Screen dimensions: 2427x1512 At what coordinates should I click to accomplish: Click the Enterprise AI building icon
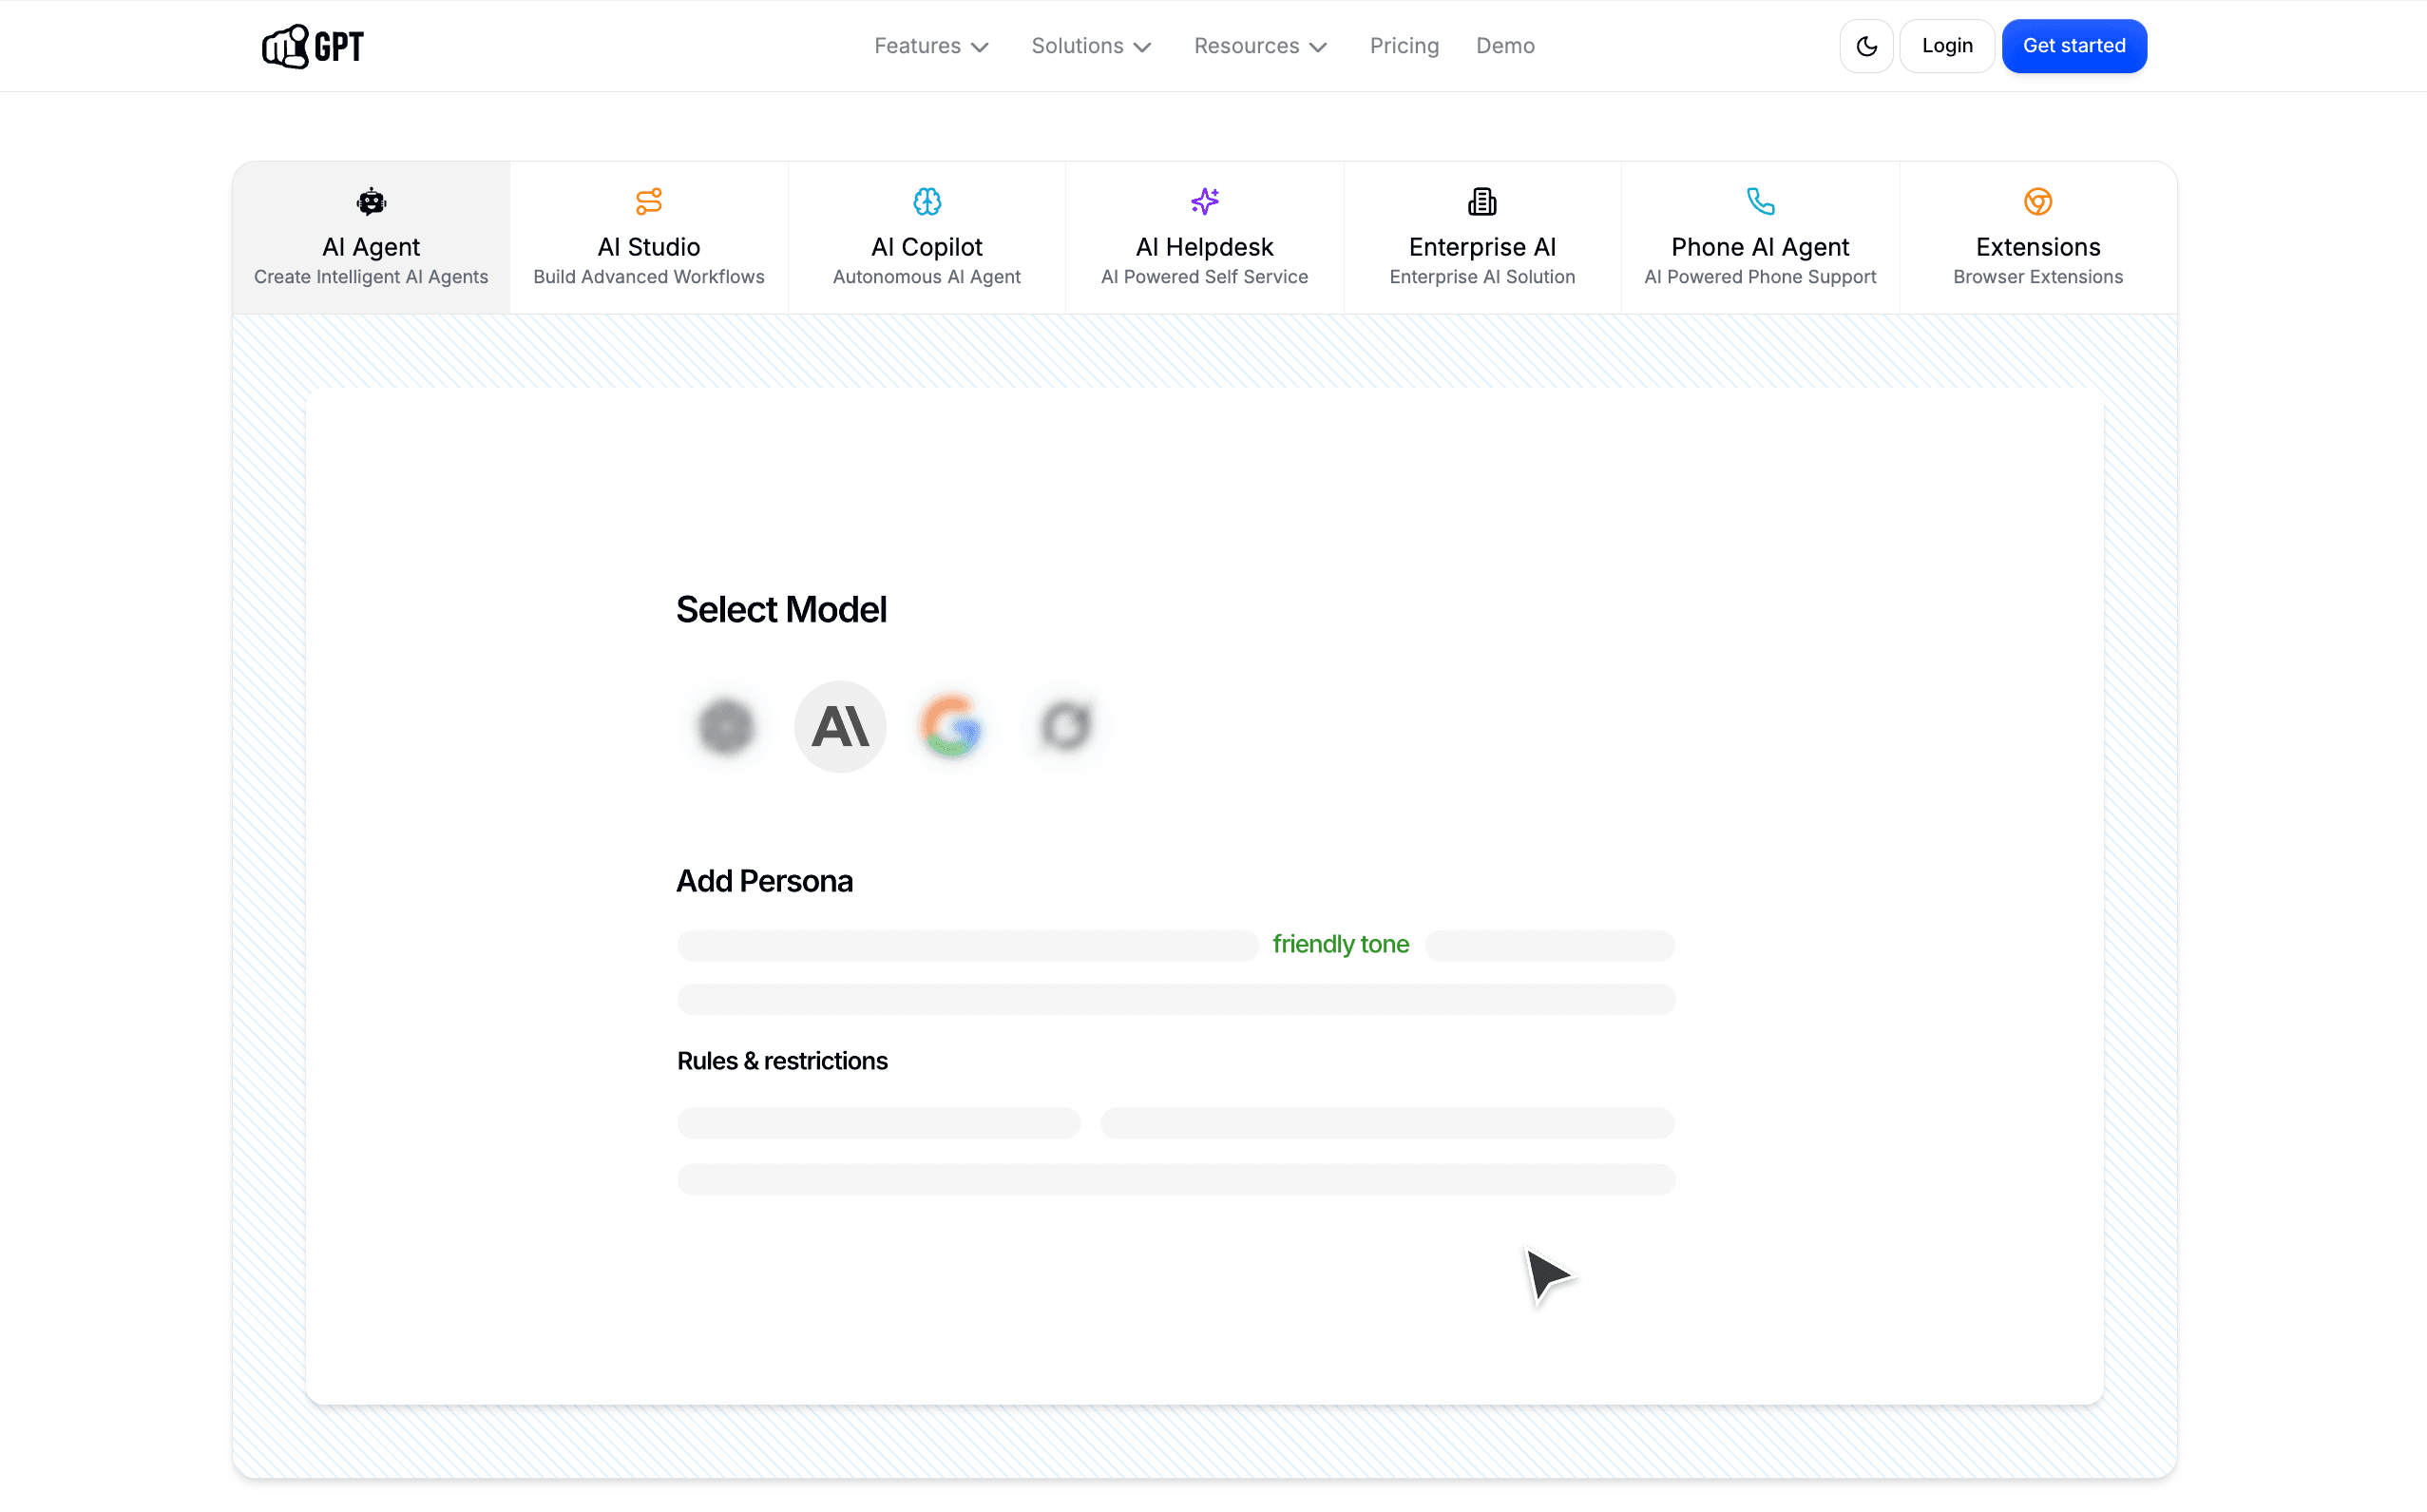[1482, 202]
